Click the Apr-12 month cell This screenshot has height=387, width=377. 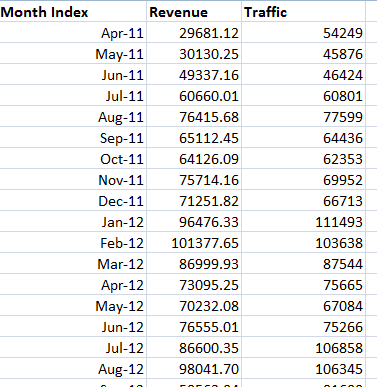73,285
